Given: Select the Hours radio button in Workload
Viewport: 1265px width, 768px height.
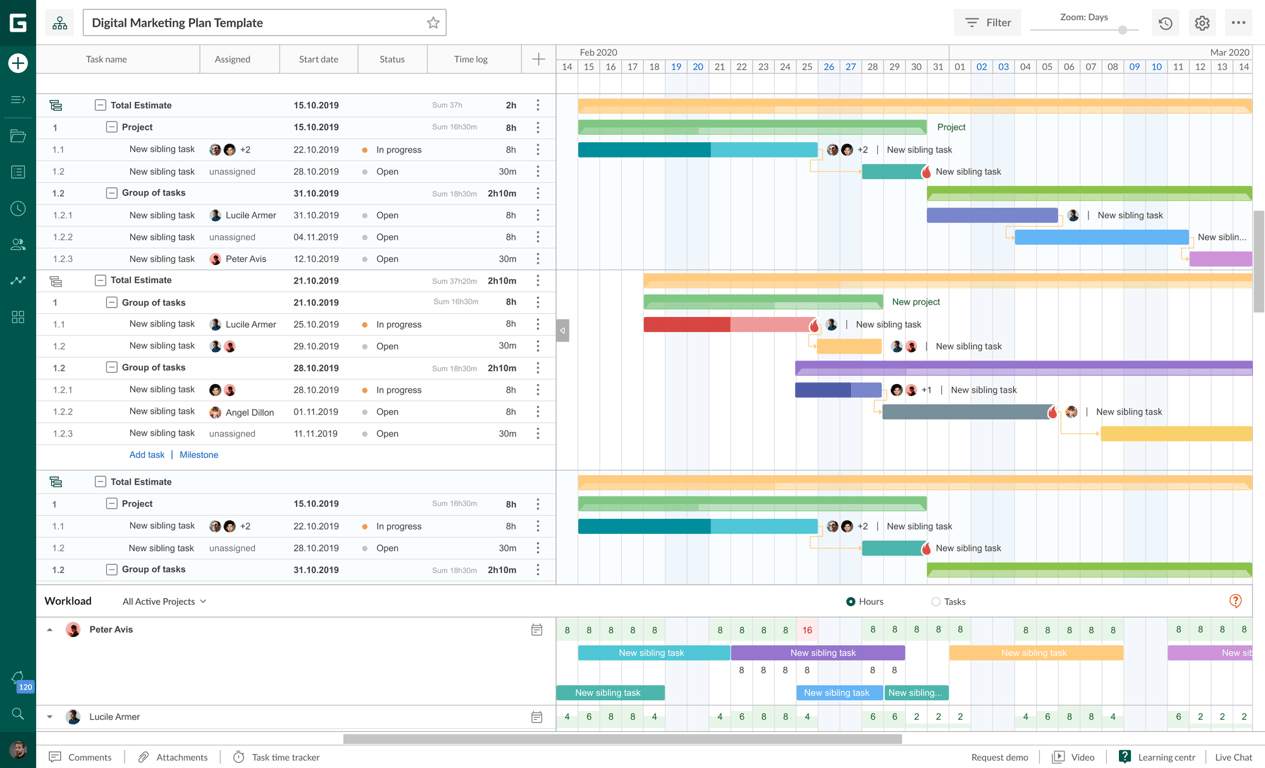Looking at the screenshot, I should 851,601.
